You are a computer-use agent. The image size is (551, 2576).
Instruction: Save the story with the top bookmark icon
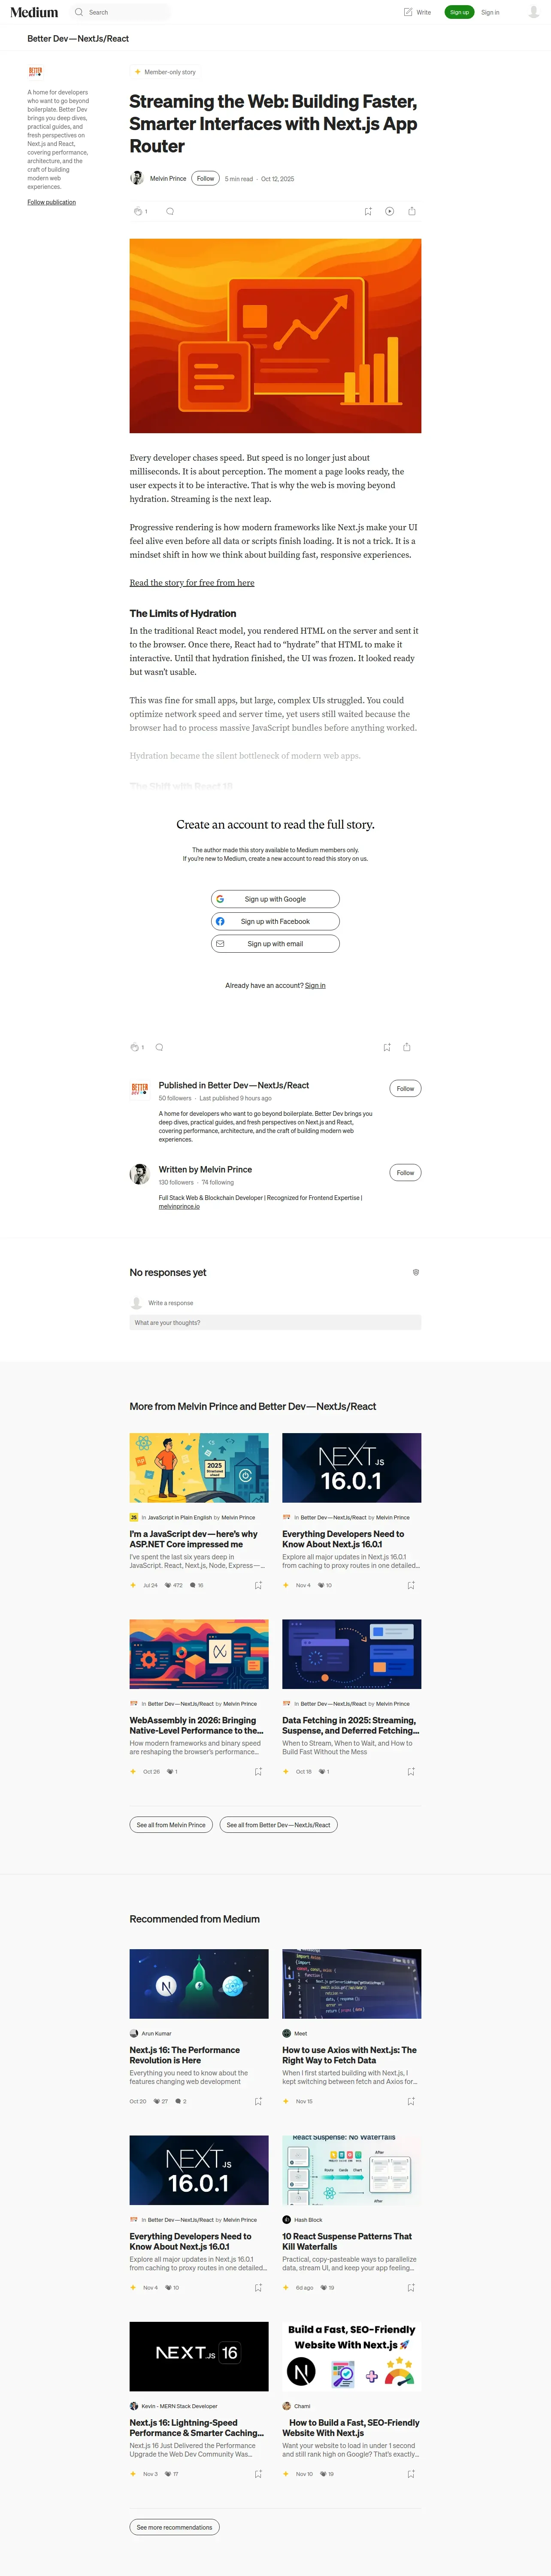368,211
